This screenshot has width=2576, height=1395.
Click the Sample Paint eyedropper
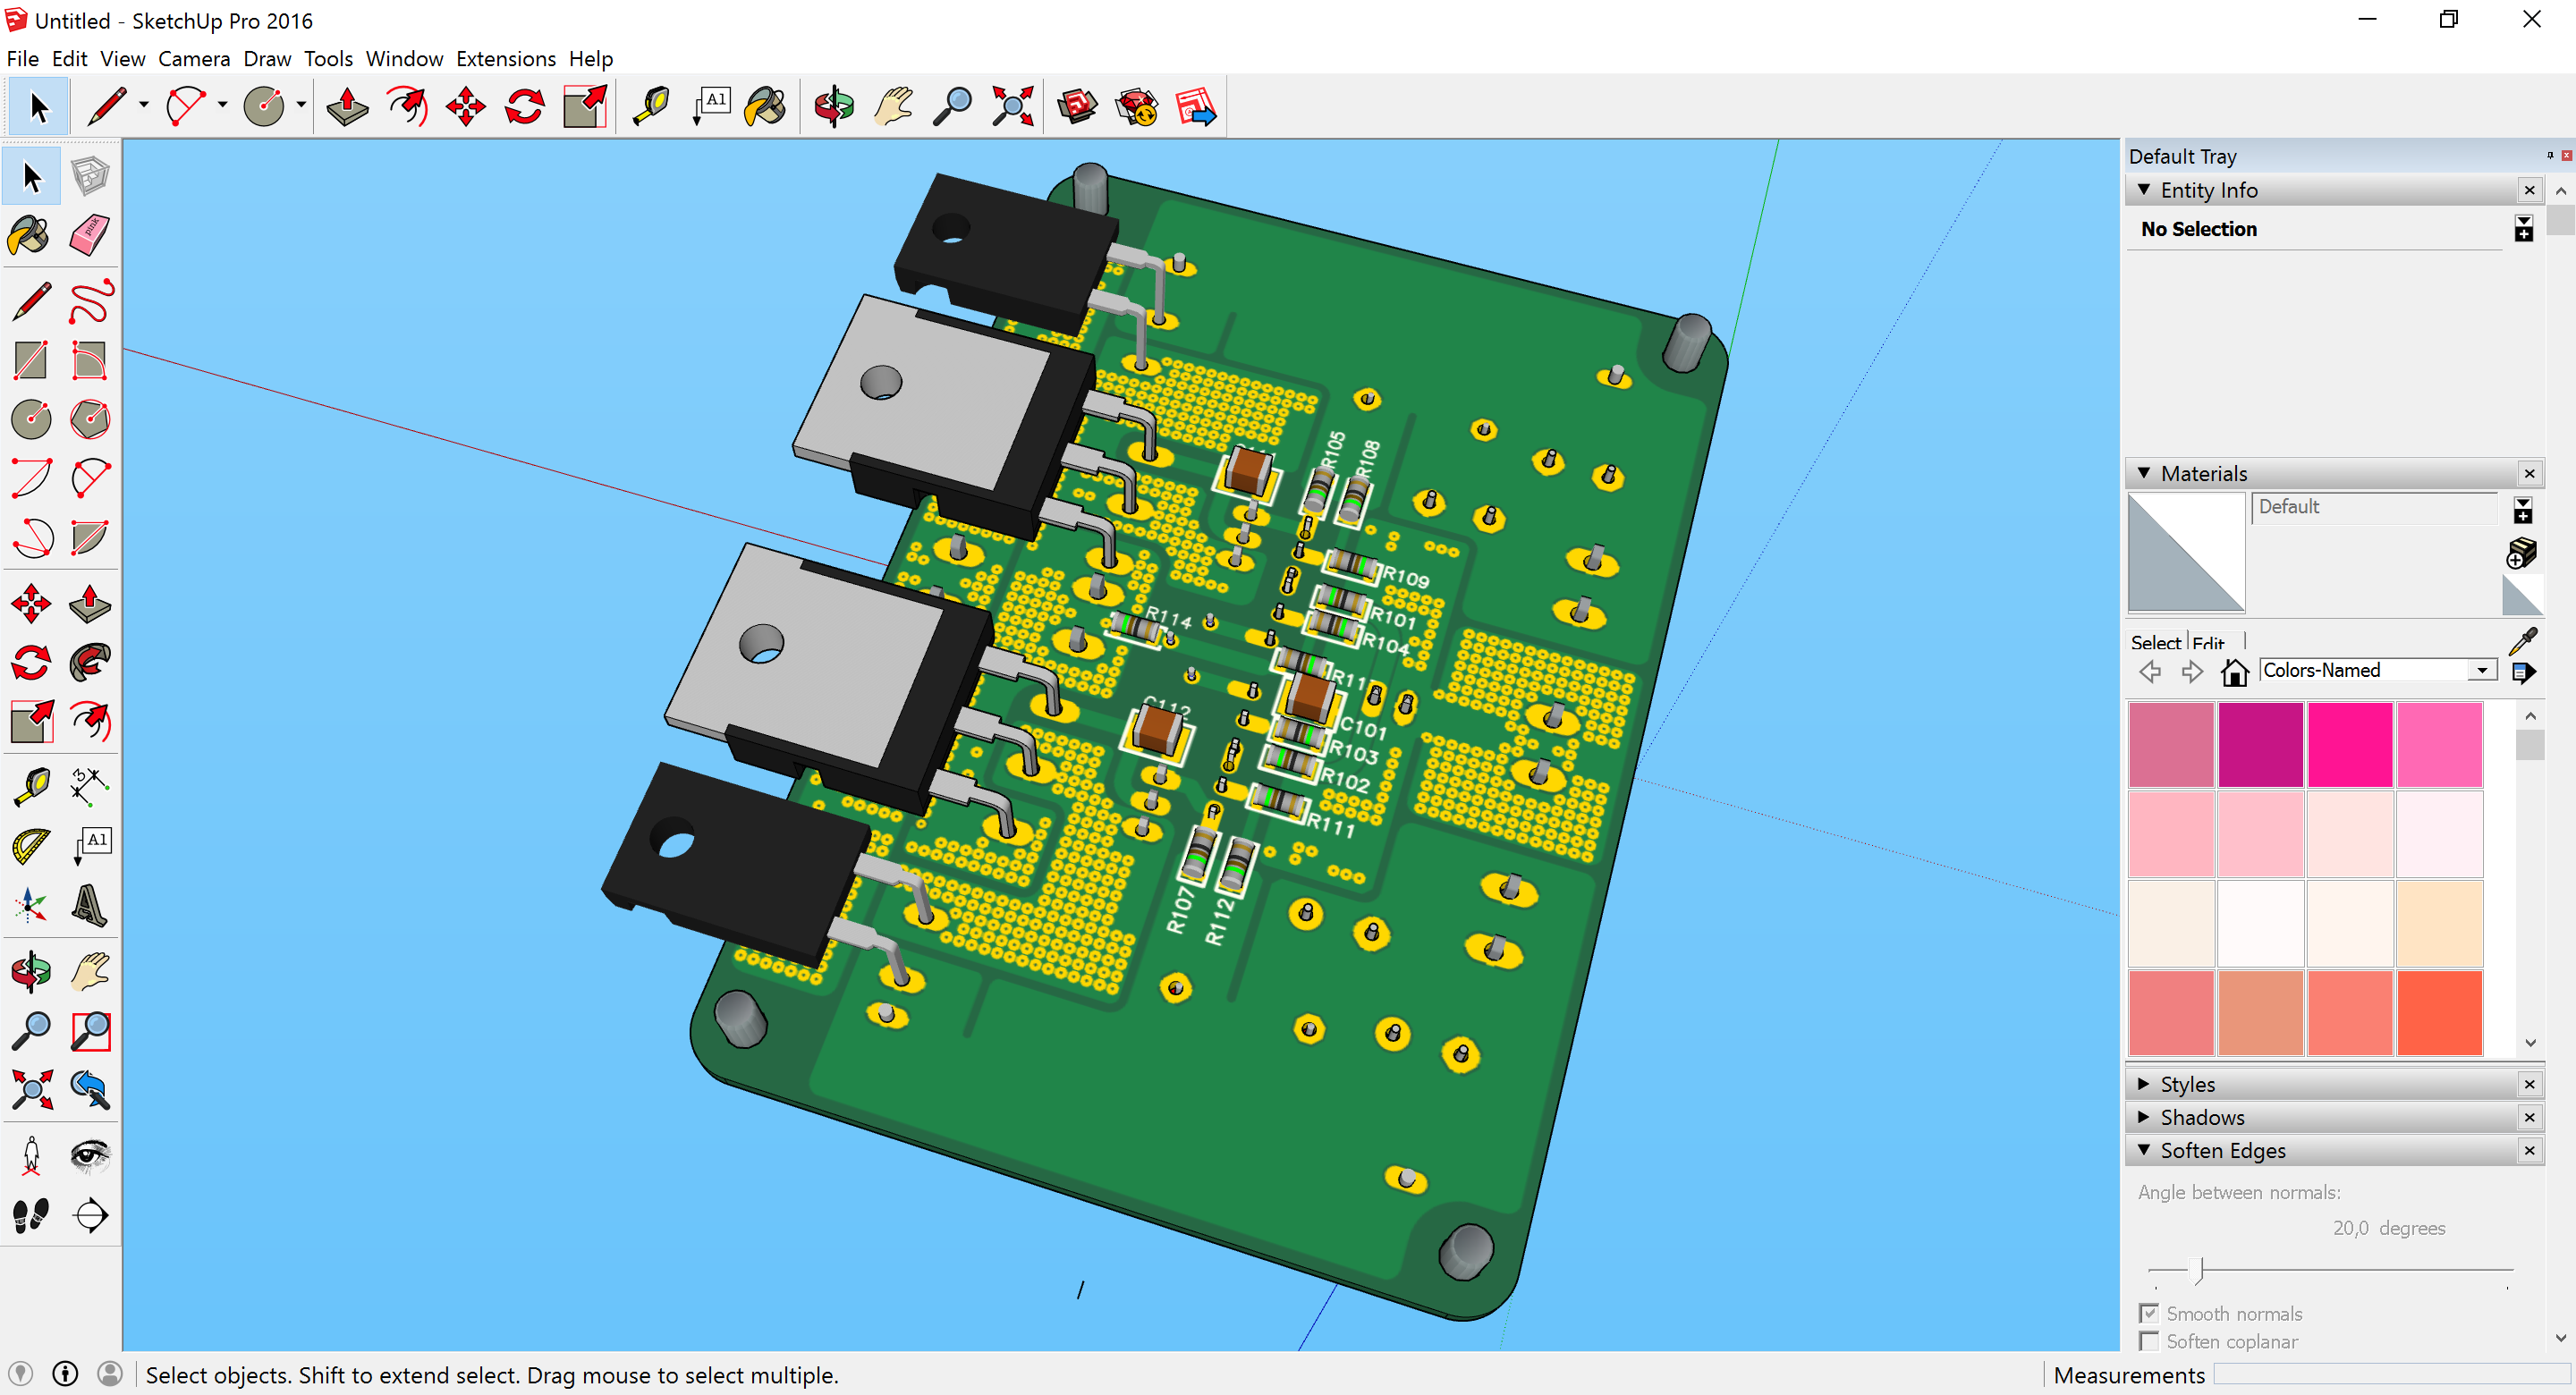pyautogui.click(x=2523, y=639)
